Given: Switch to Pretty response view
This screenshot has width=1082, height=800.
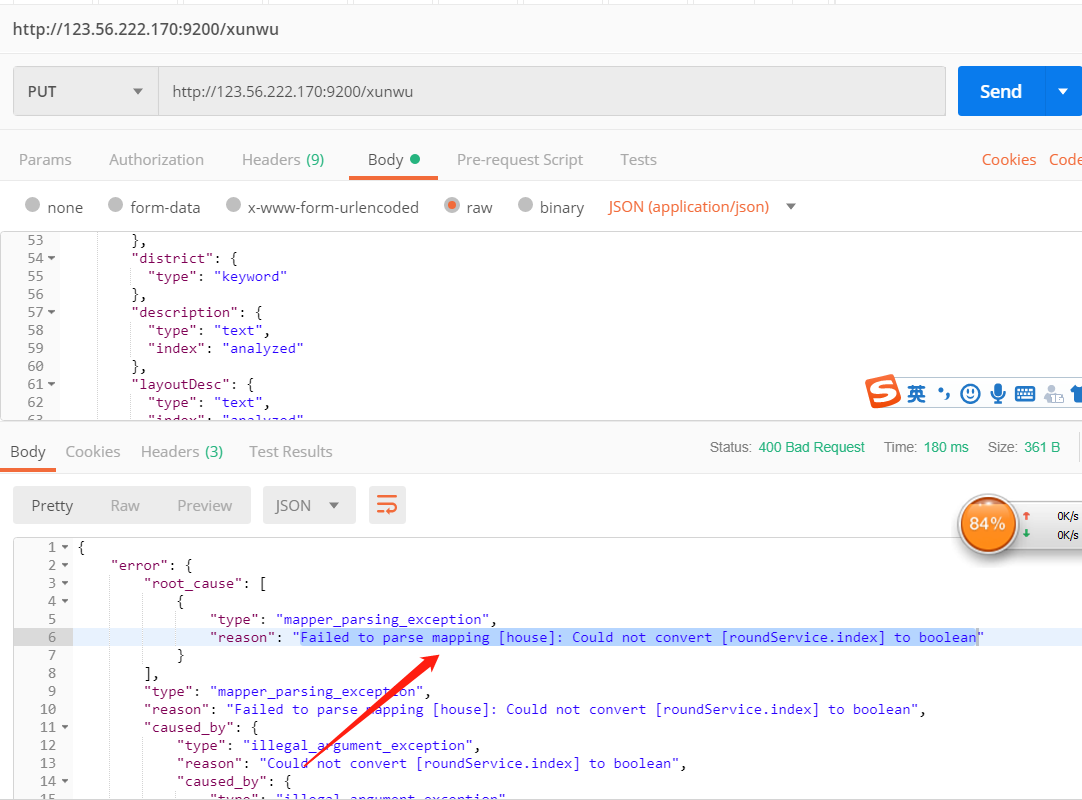Looking at the screenshot, I should tap(52, 505).
